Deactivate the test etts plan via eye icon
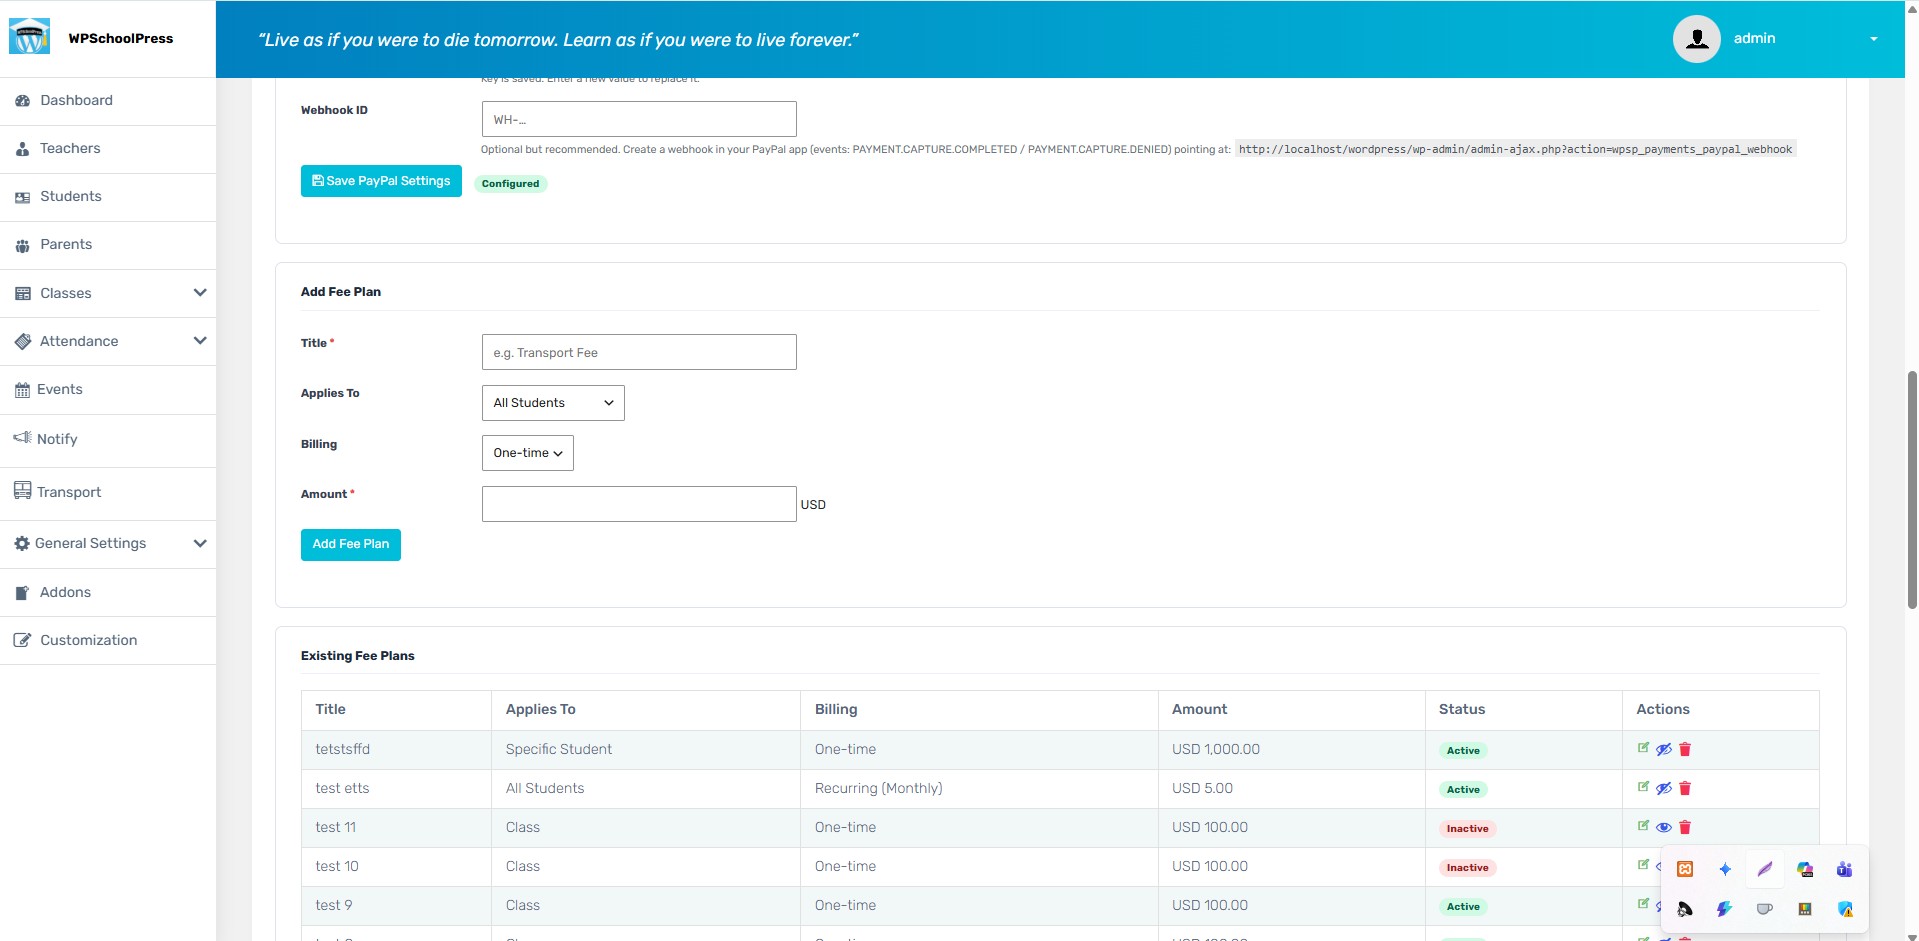 coord(1664,788)
